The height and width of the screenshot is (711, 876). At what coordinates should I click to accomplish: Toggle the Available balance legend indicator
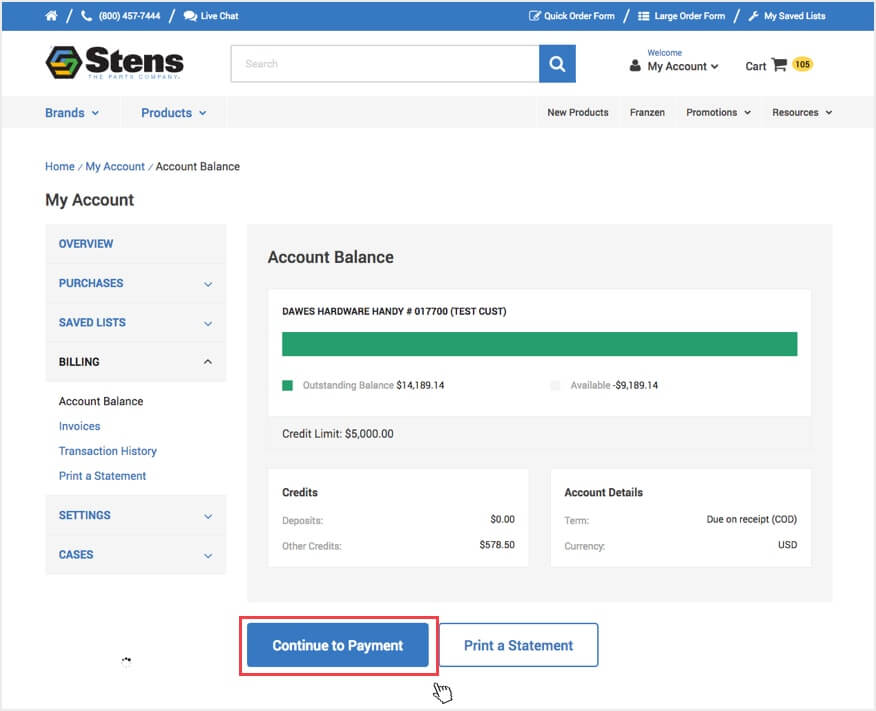point(556,385)
